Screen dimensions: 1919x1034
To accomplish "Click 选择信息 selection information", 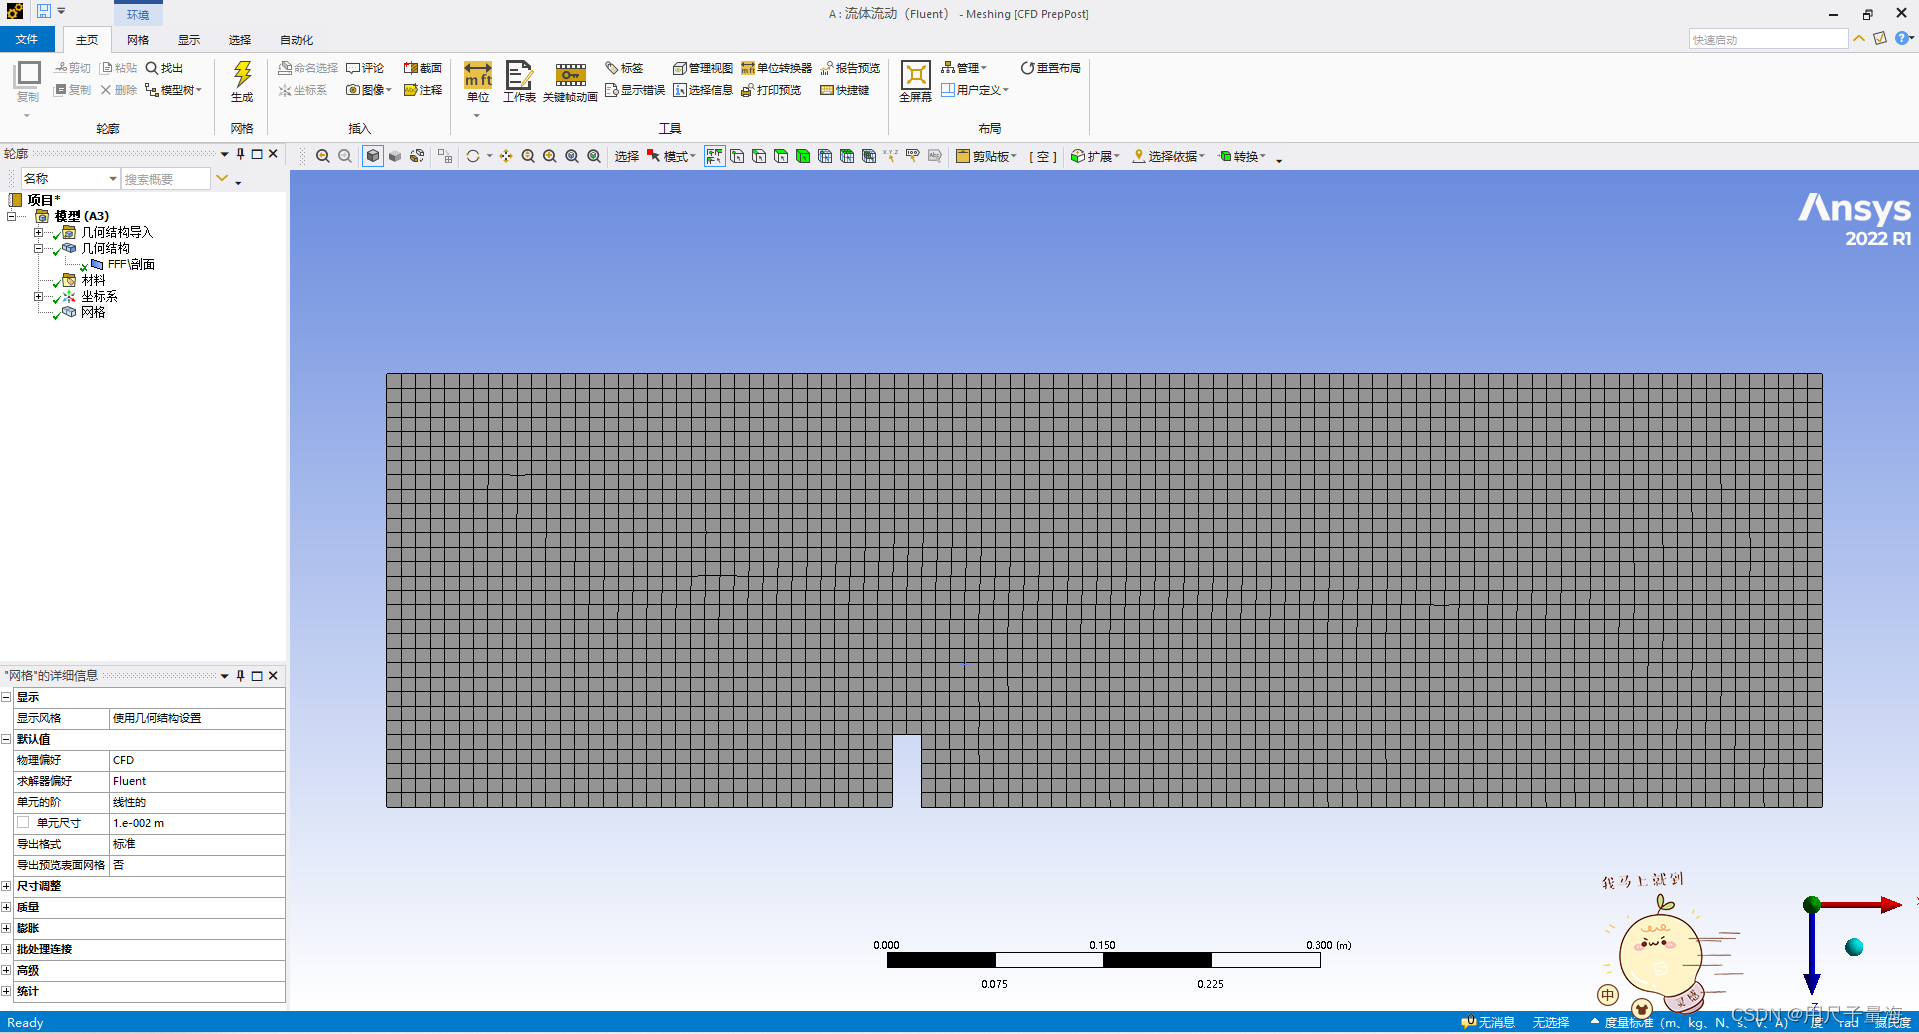I will pos(703,90).
